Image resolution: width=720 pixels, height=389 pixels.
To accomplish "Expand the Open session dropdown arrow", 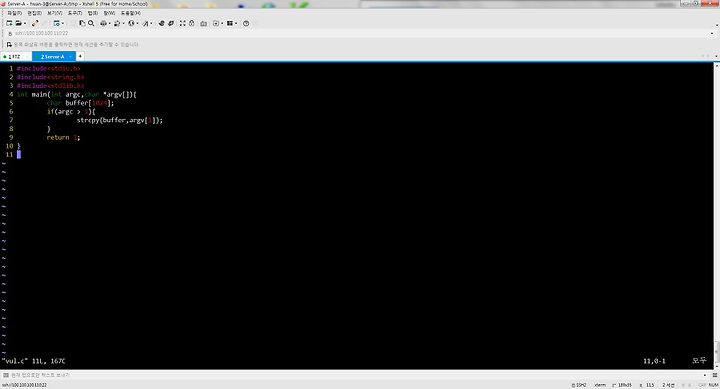I will pyautogui.click(x=25, y=23).
